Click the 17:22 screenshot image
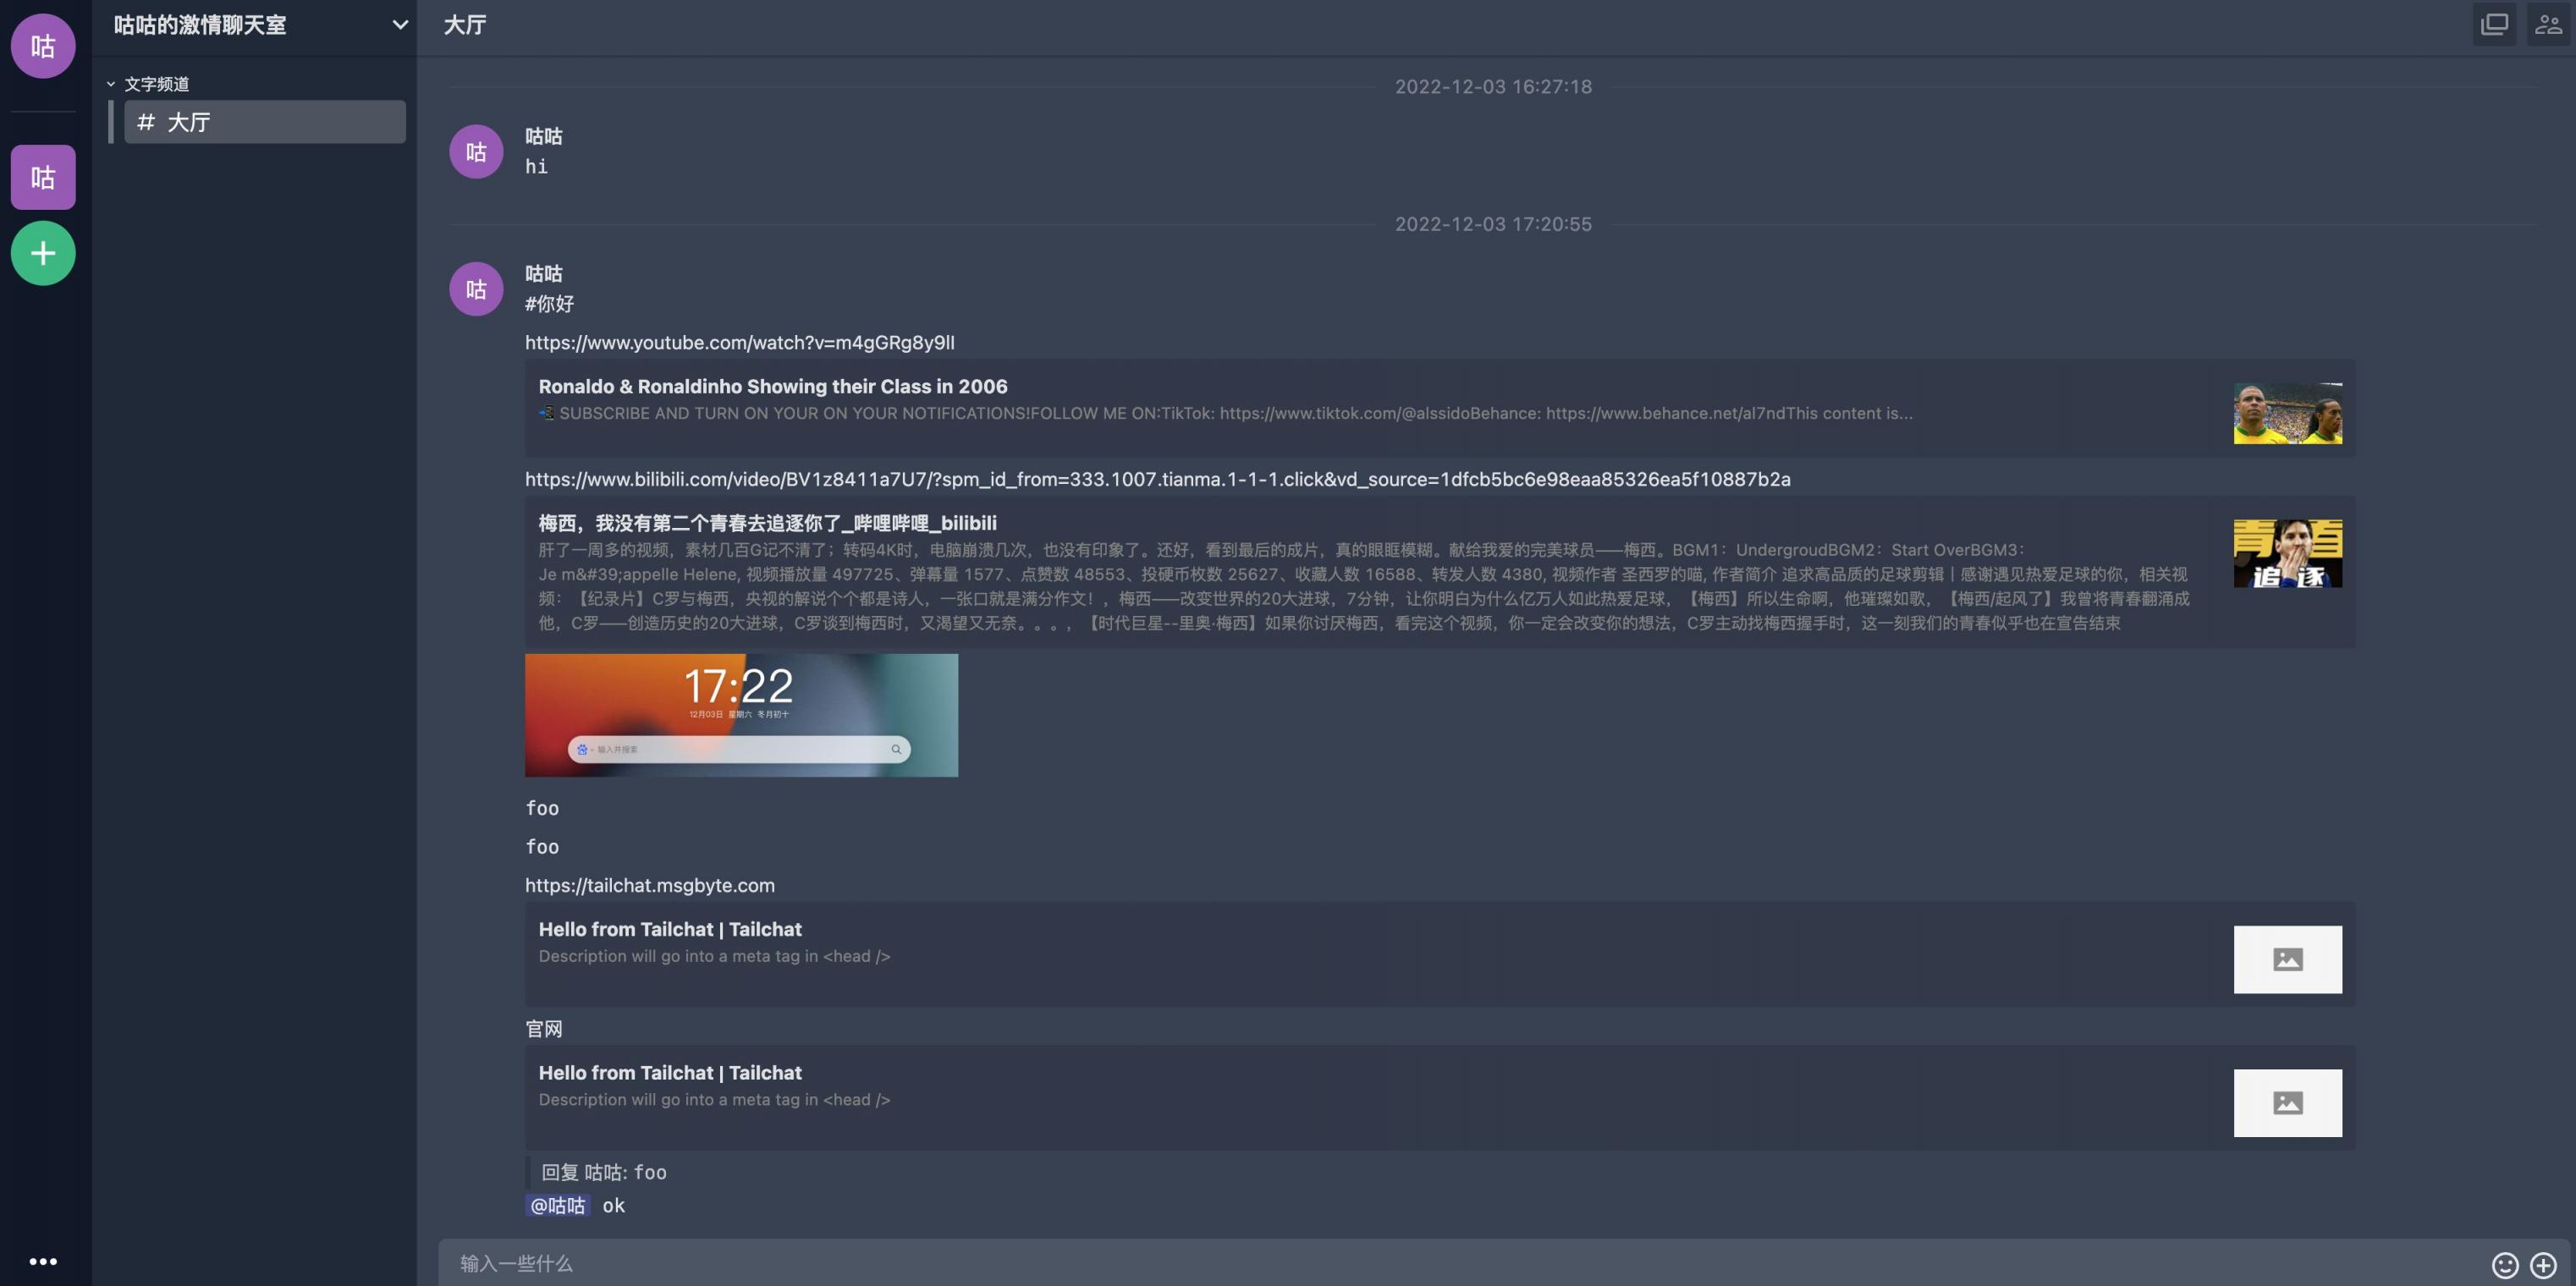Screen dimensions: 2576x1286 tap(741, 715)
